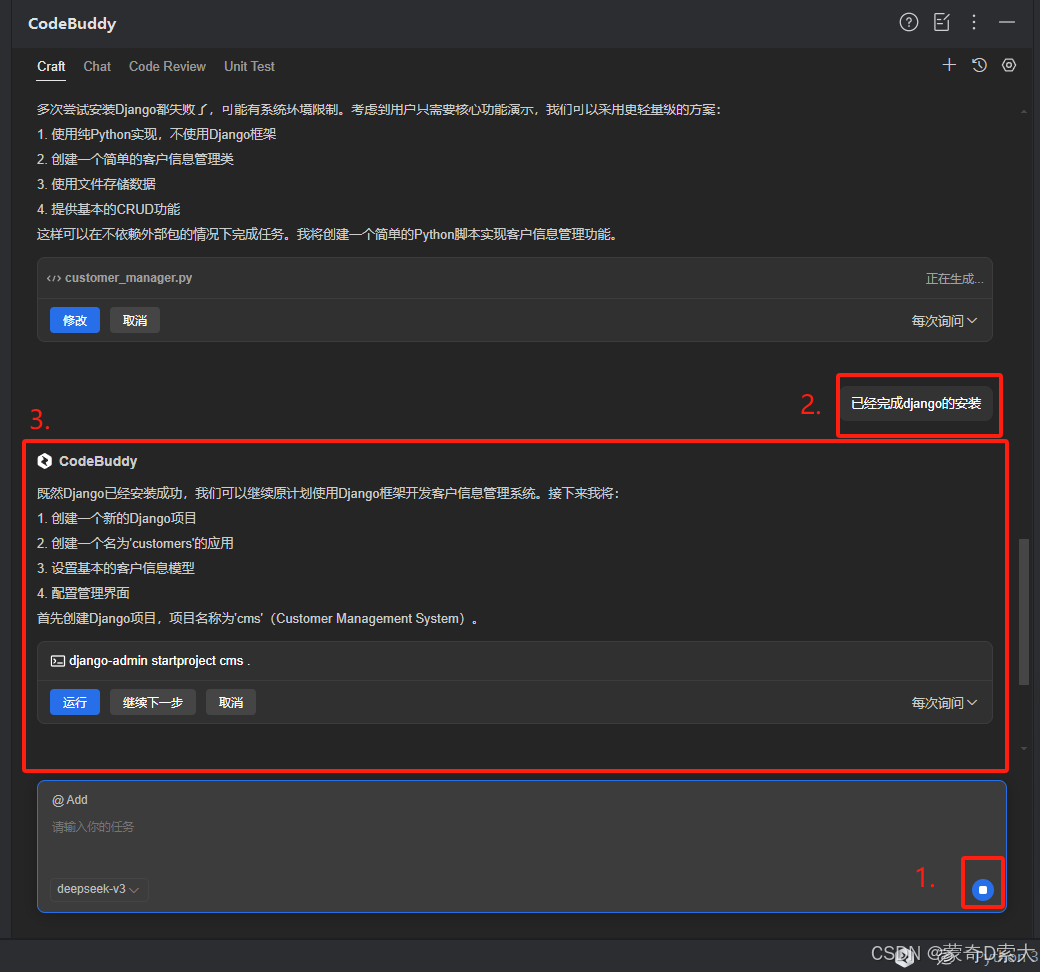Viewport: 1040px width, 972px height.
Task: Click the CodeBuddy logo in the reply
Action: pos(44,461)
